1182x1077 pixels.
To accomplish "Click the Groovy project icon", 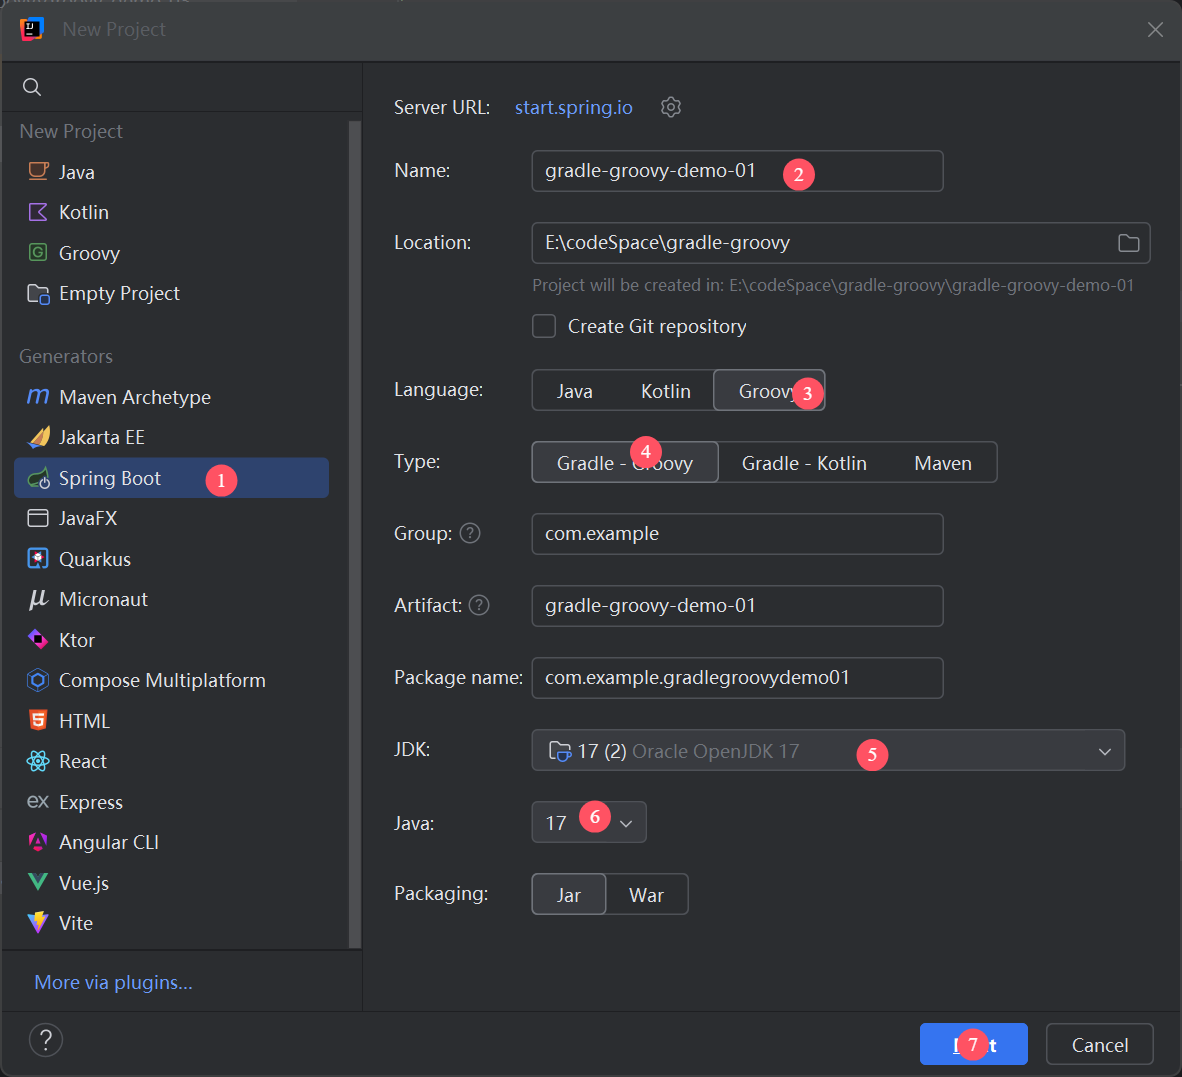I will [x=38, y=252].
